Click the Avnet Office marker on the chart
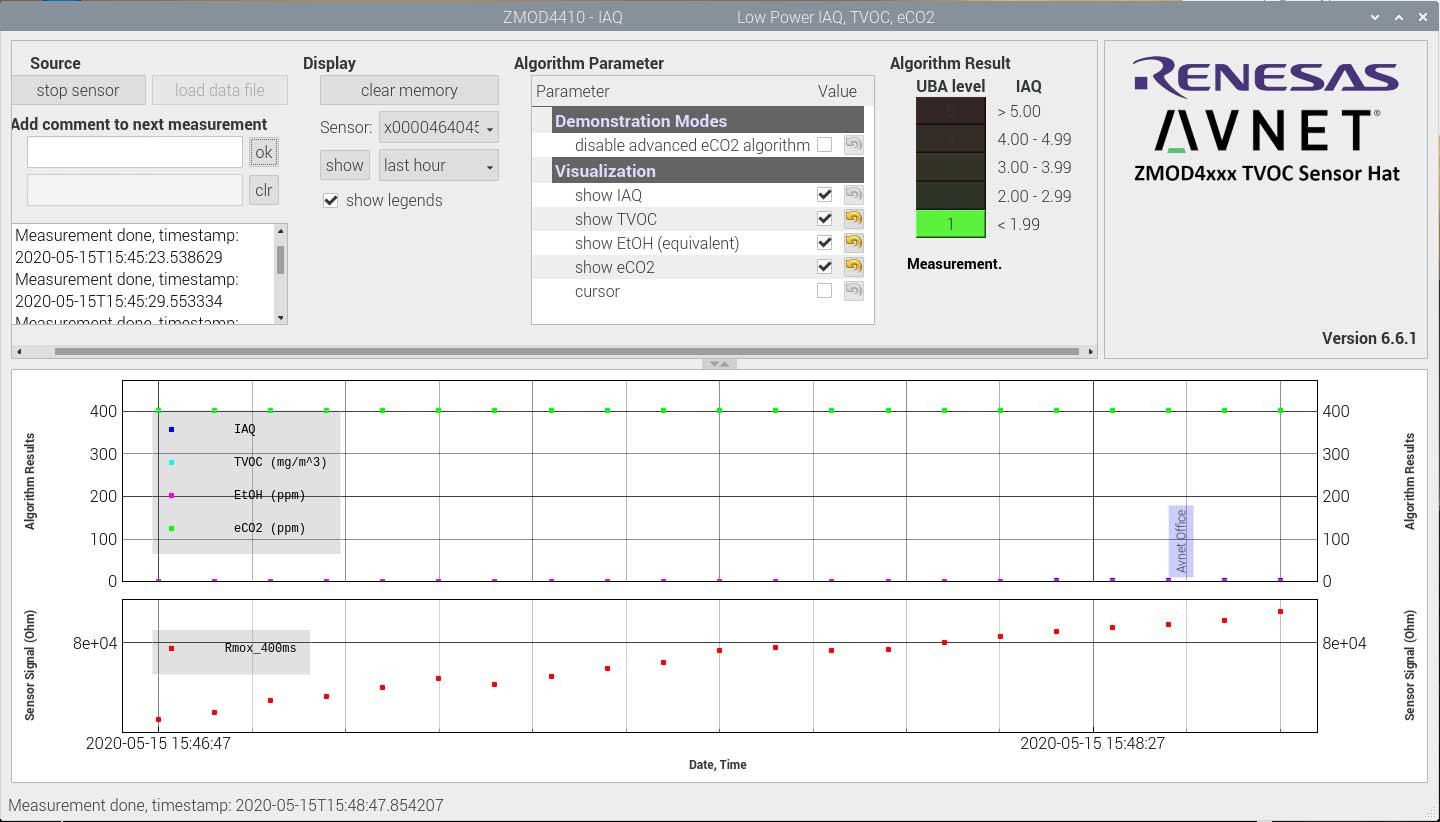The image size is (1440, 822). pos(1181,541)
